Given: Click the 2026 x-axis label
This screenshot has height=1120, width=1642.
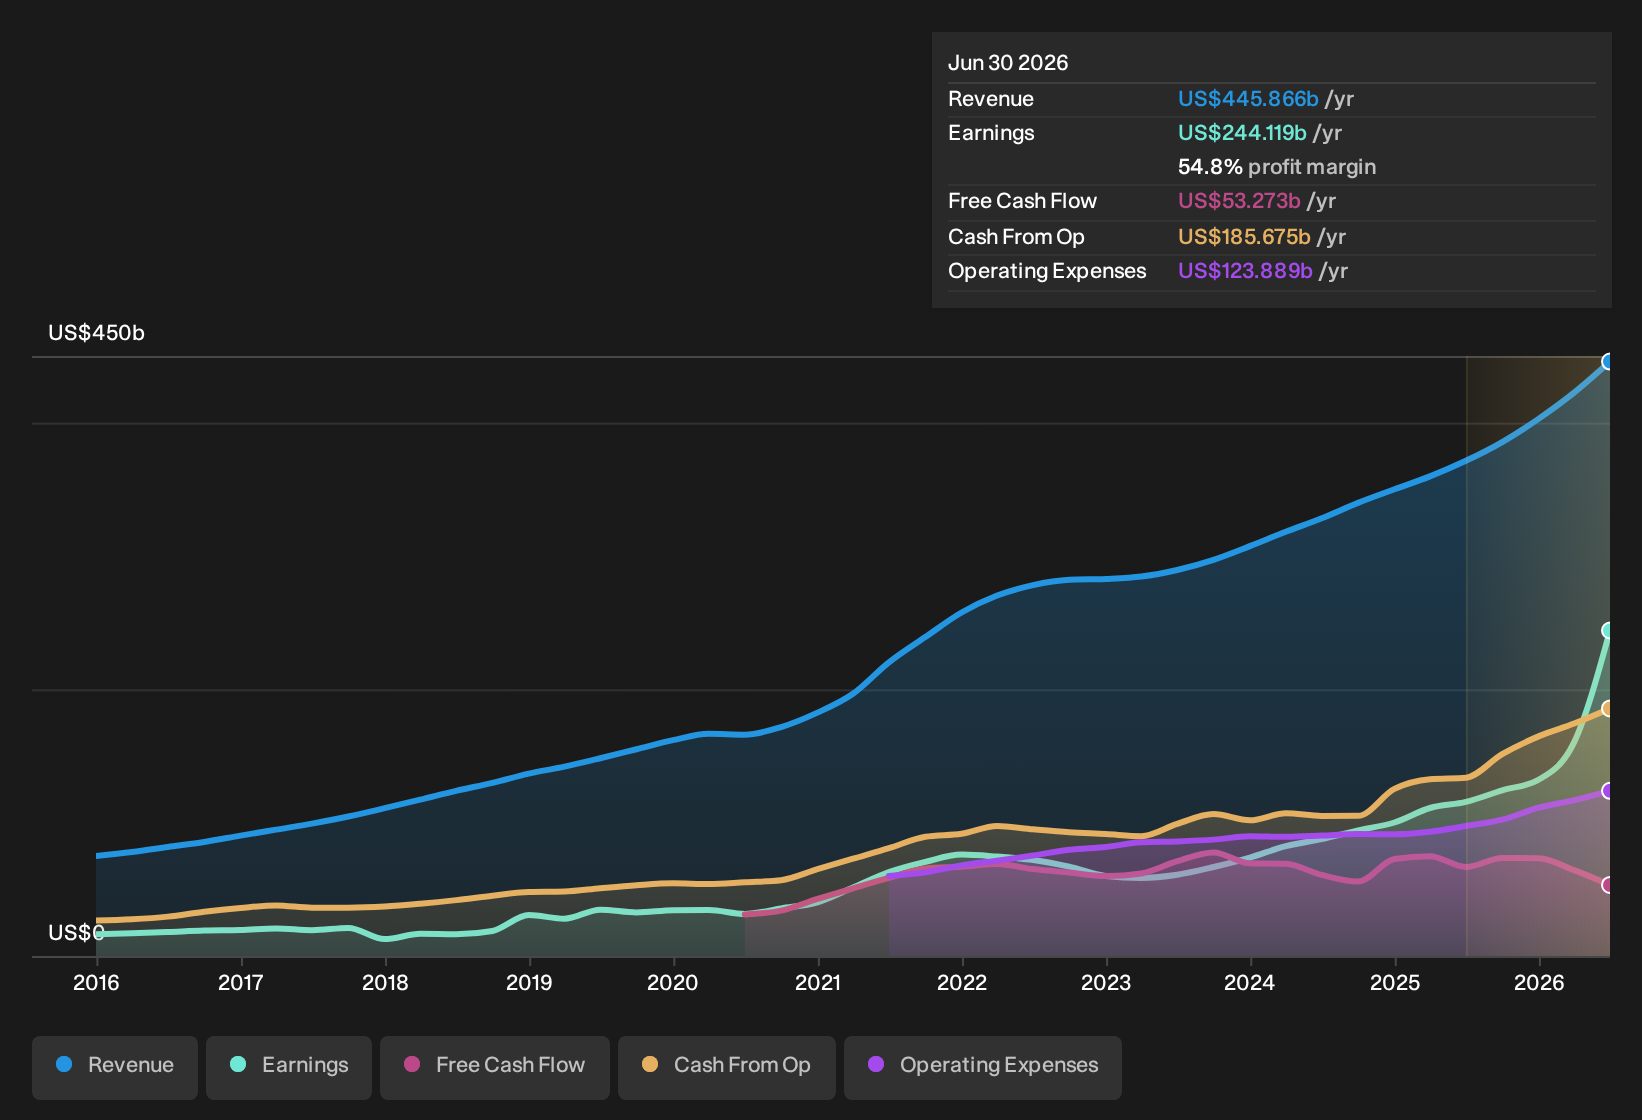Looking at the screenshot, I should tap(1539, 982).
